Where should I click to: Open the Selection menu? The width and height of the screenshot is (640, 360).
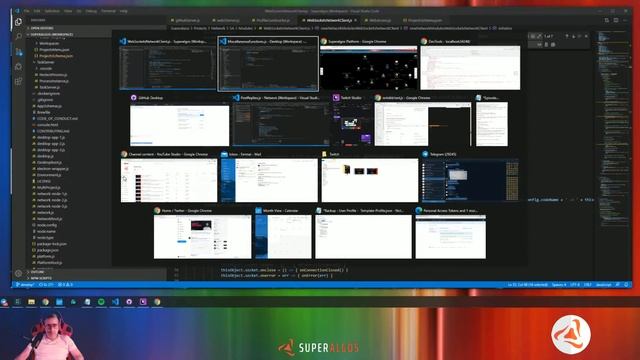[x=52, y=11]
